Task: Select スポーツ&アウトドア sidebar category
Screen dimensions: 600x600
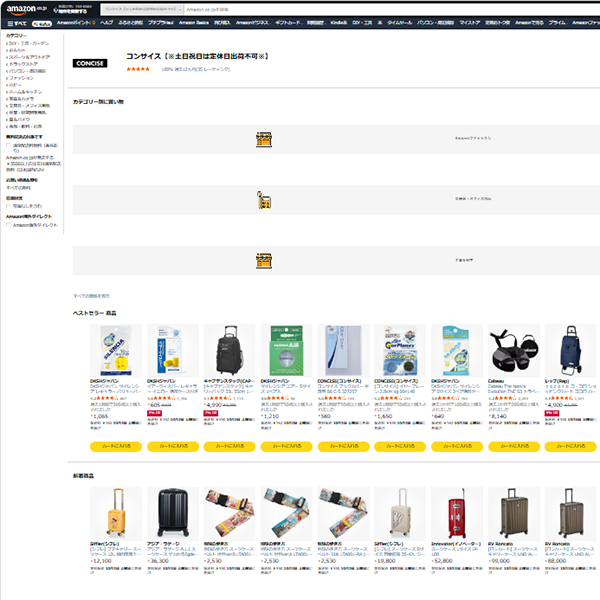Action: click(x=29, y=57)
